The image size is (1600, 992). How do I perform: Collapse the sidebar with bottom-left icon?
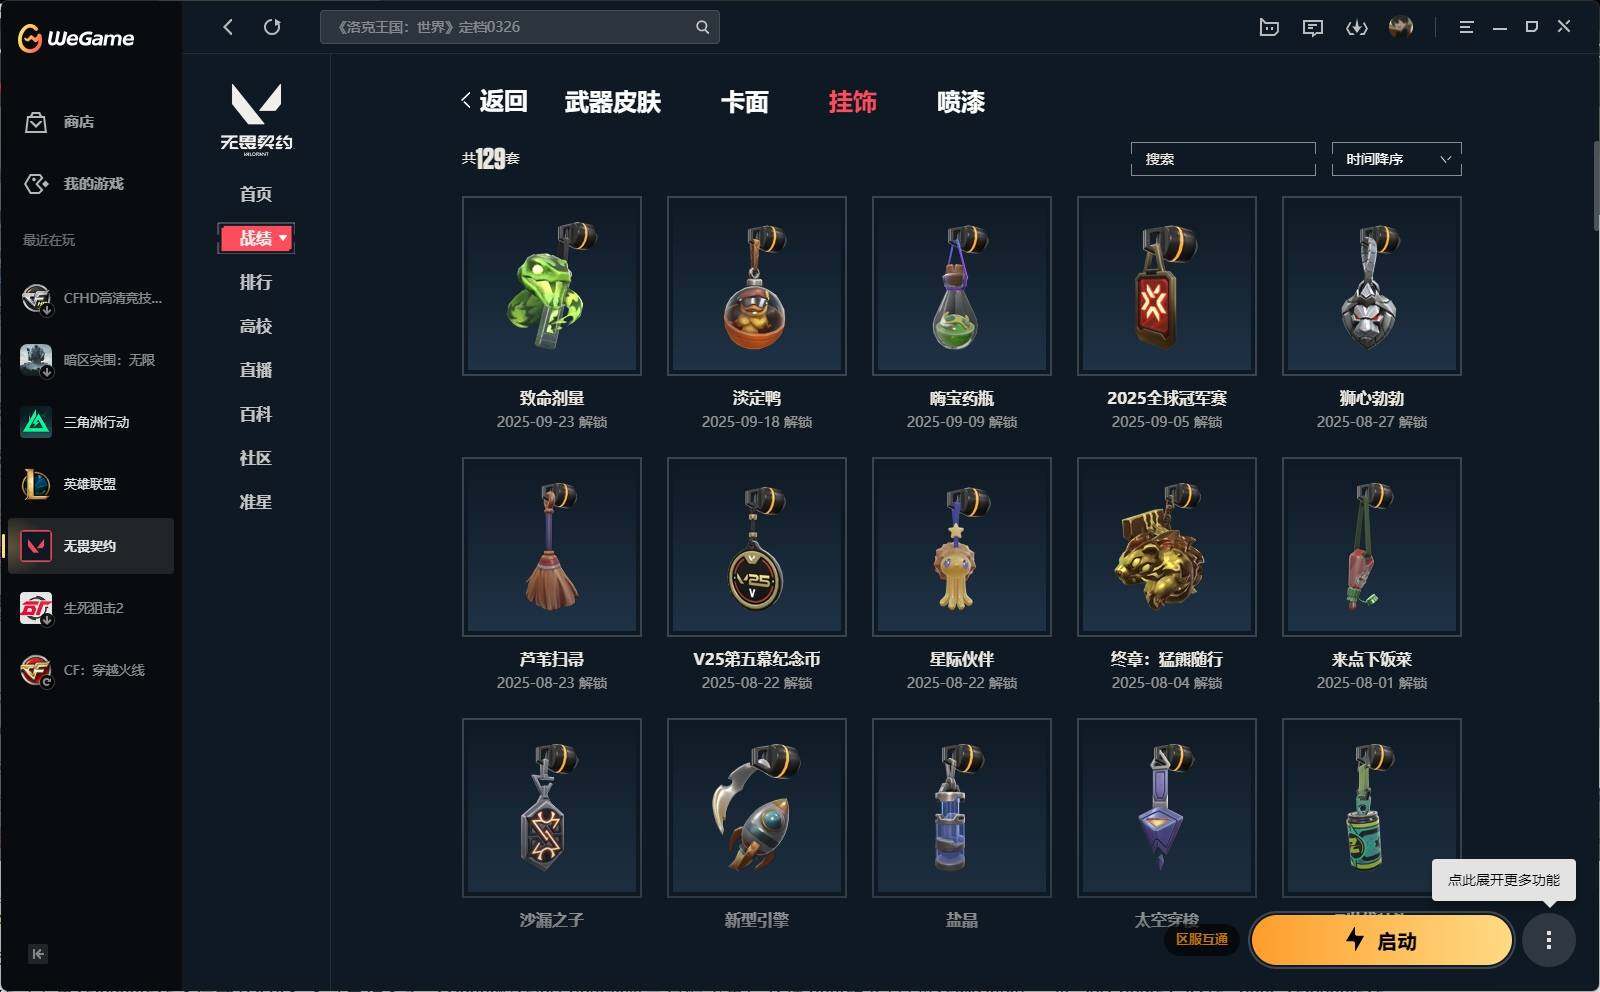38,954
